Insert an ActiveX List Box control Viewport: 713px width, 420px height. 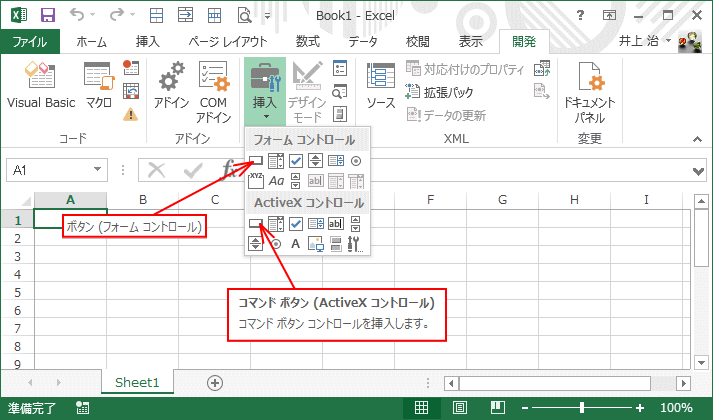pos(316,223)
